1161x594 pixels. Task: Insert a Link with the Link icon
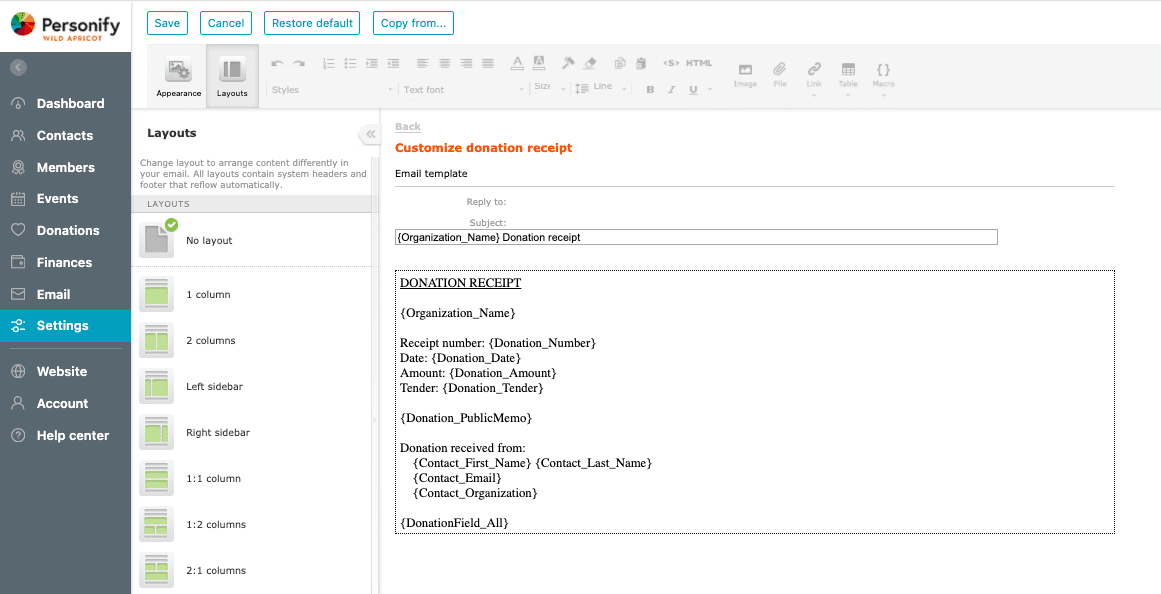813,72
